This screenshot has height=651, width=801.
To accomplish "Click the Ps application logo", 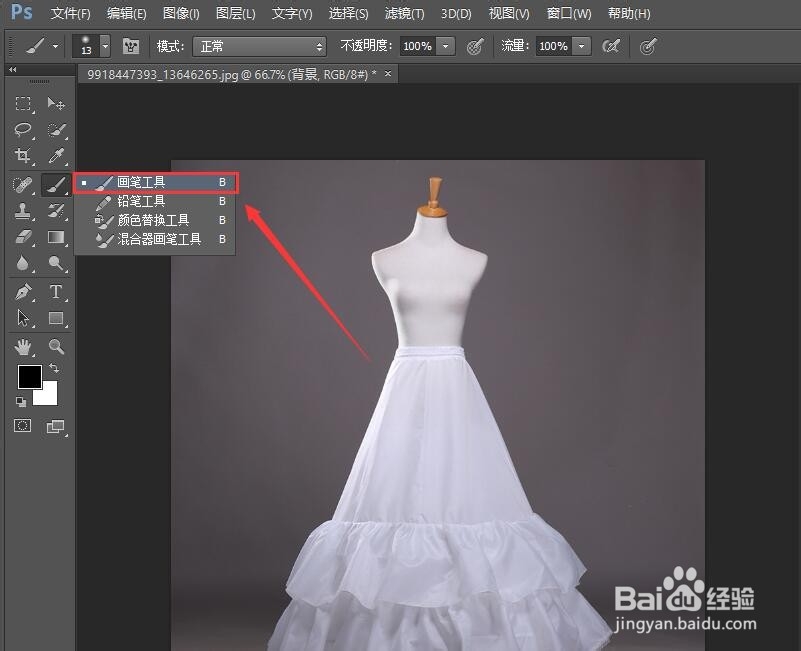I will pyautogui.click(x=21, y=12).
